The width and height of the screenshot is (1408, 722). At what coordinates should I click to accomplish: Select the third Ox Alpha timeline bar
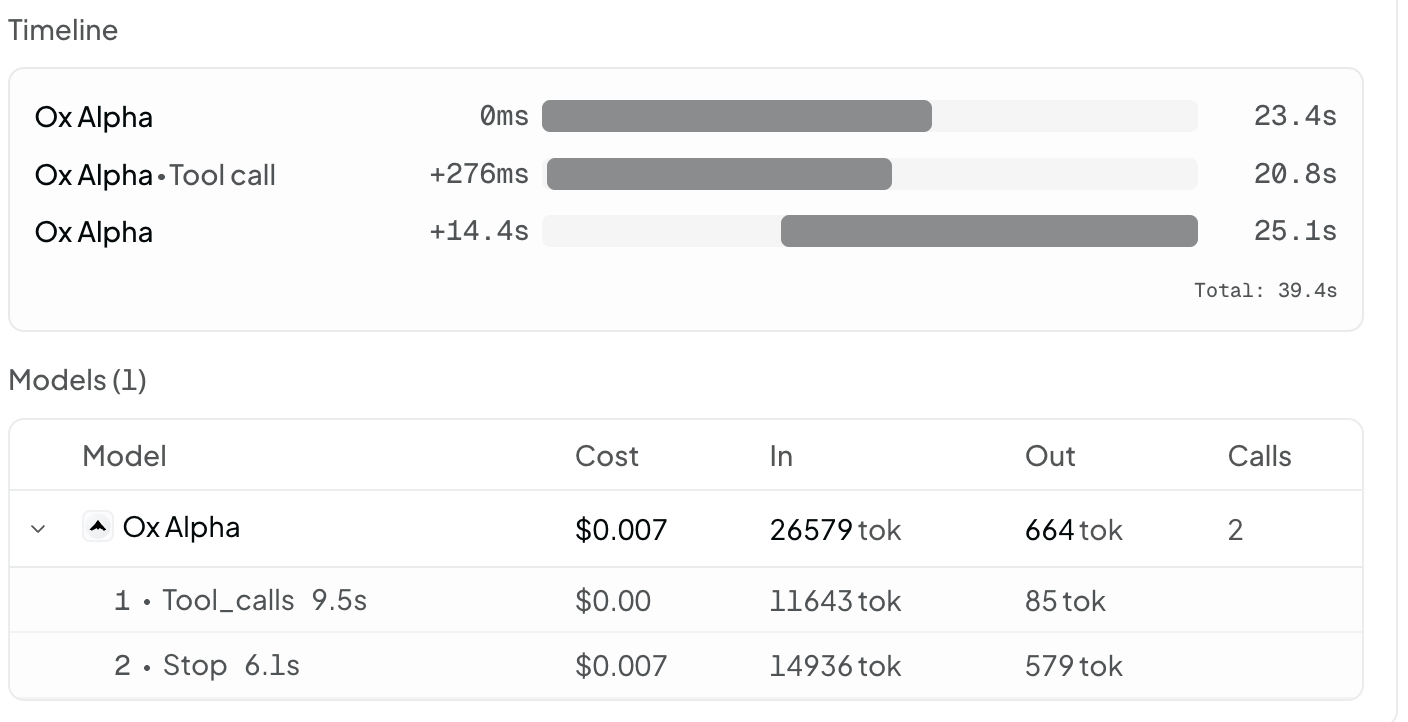tap(989, 231)
